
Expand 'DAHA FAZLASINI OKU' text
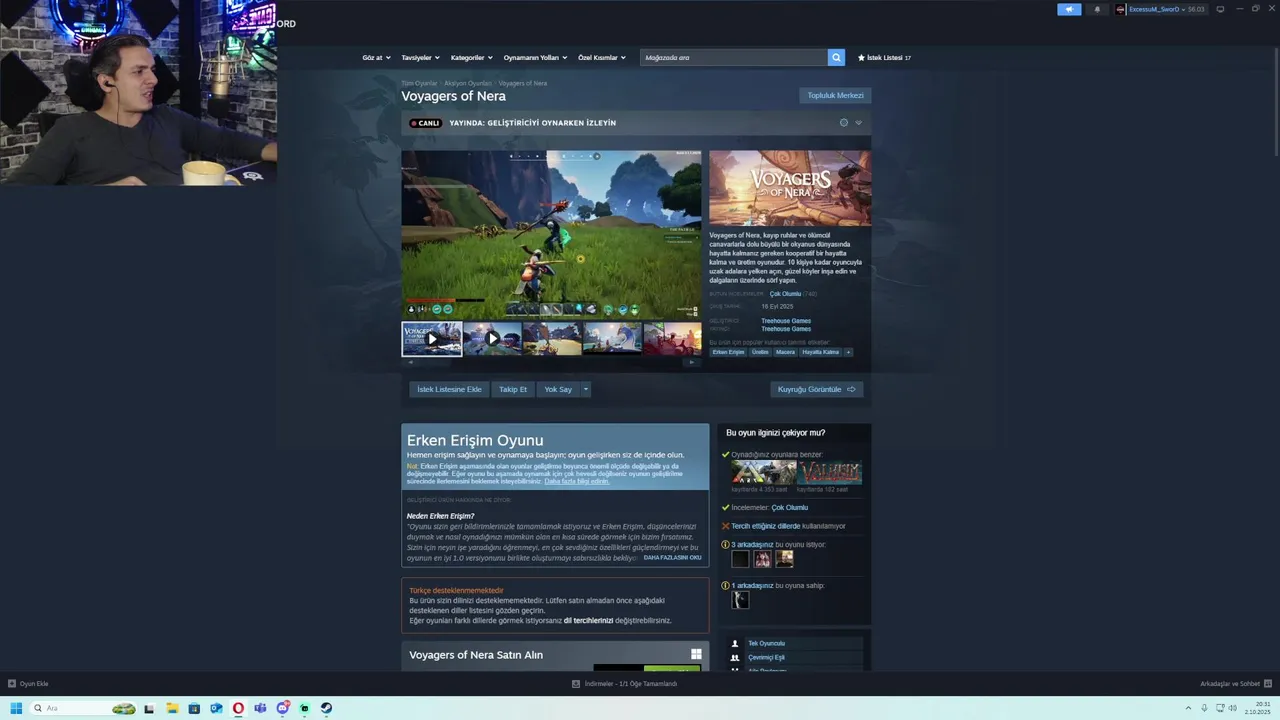pyautogui.click(x=672, y=557)
